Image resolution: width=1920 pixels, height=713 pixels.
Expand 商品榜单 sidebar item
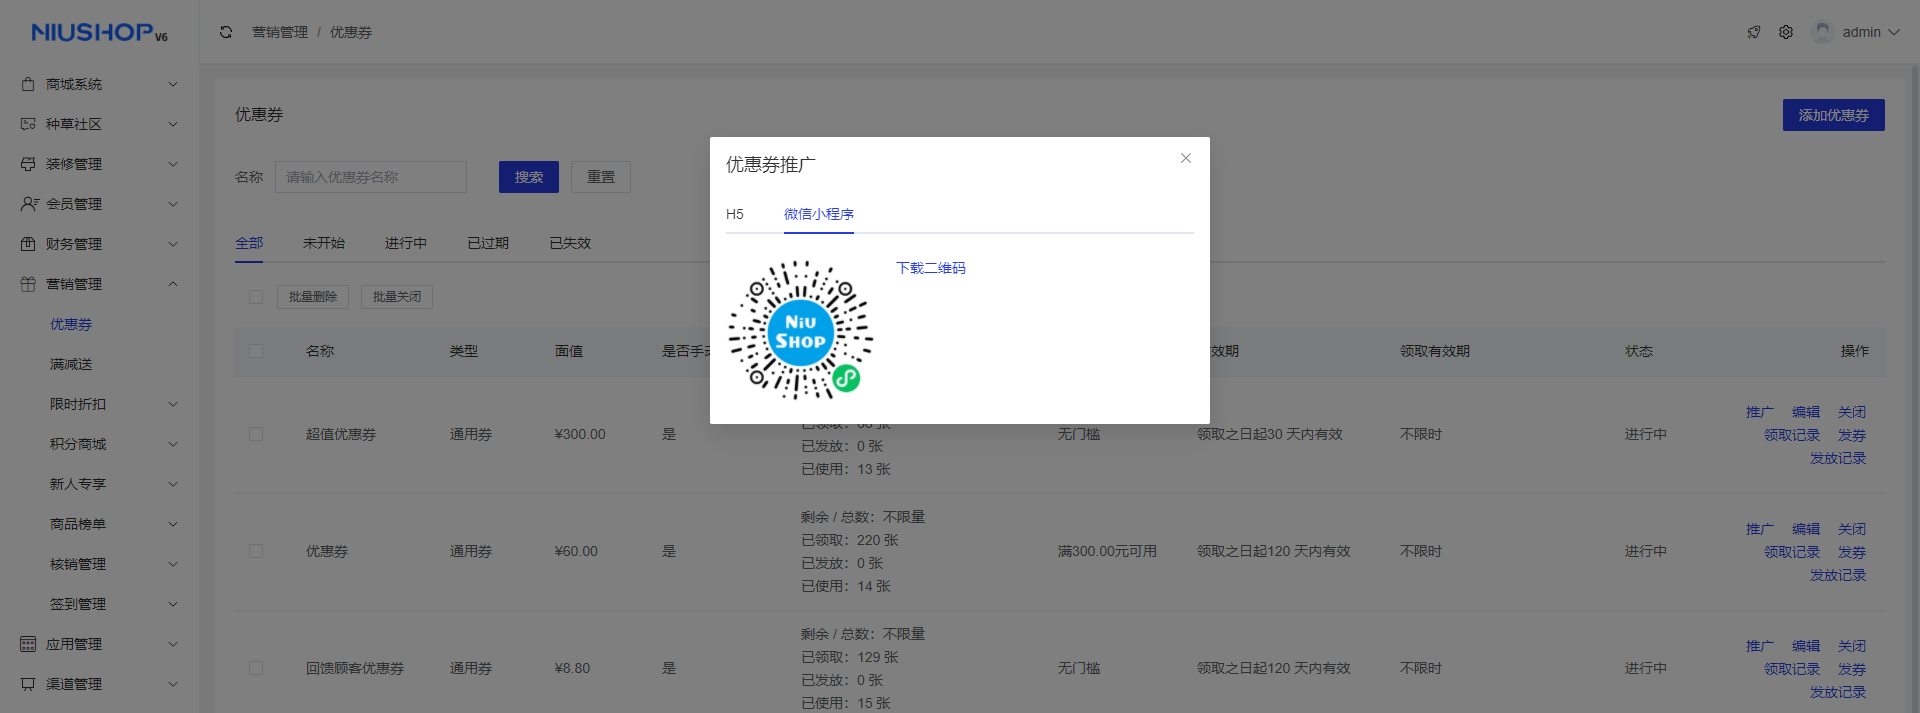100,524
